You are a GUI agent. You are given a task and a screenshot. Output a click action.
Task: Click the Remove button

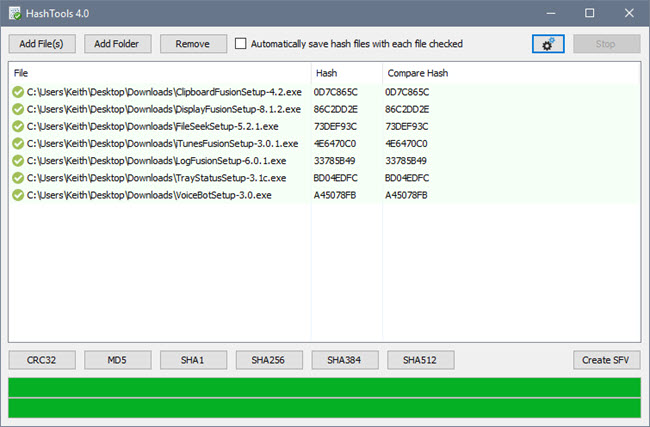193,44
